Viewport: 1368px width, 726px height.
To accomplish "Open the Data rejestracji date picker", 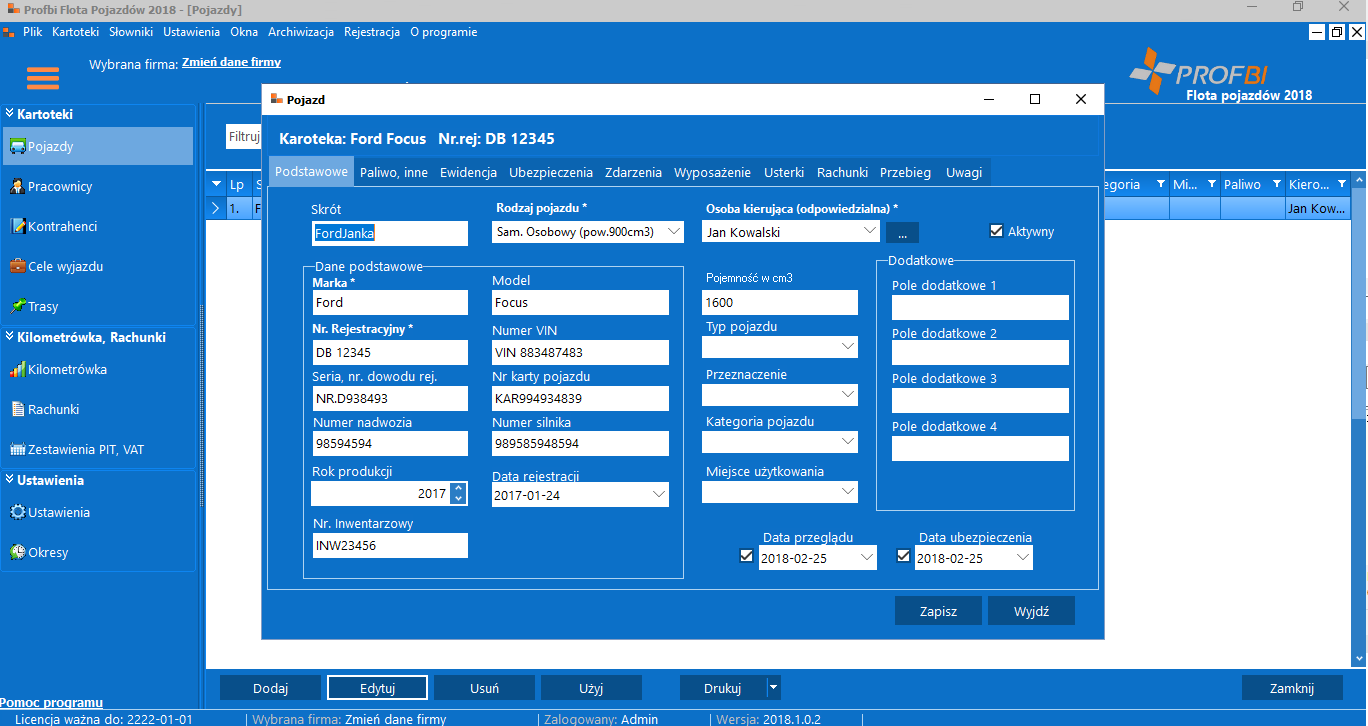I will pos(659,494).
